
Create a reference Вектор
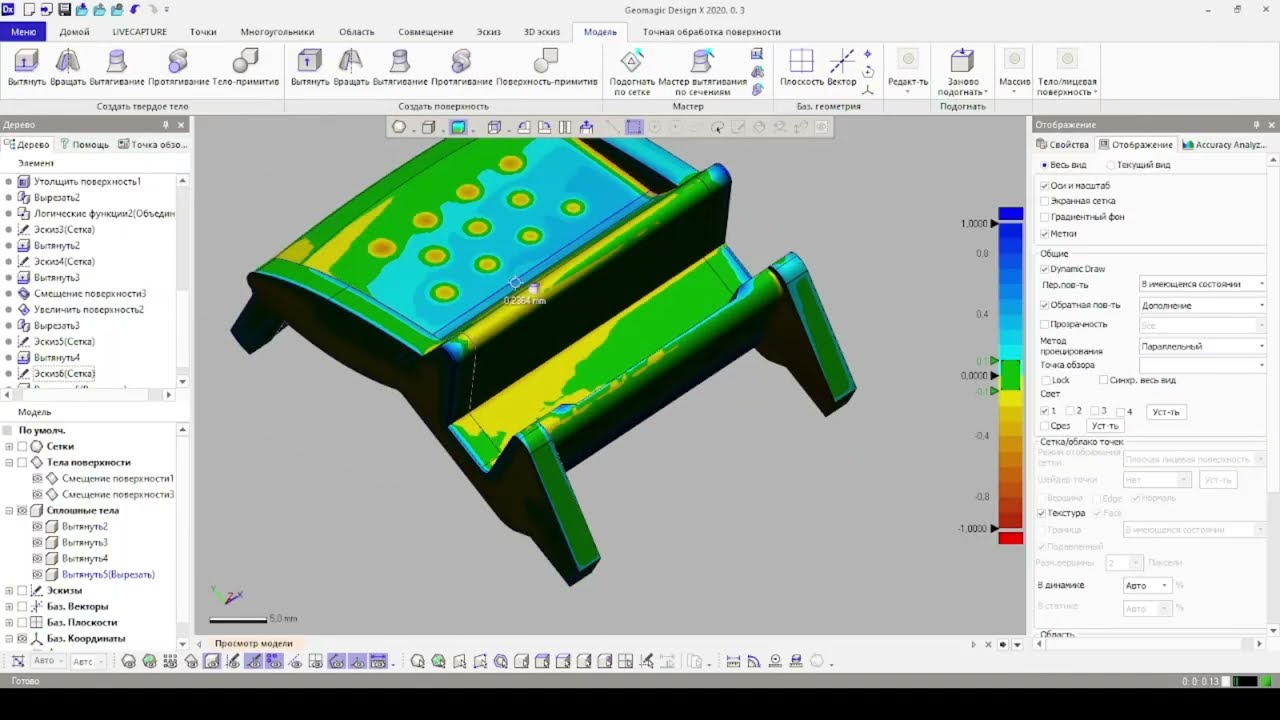[842, 67]
